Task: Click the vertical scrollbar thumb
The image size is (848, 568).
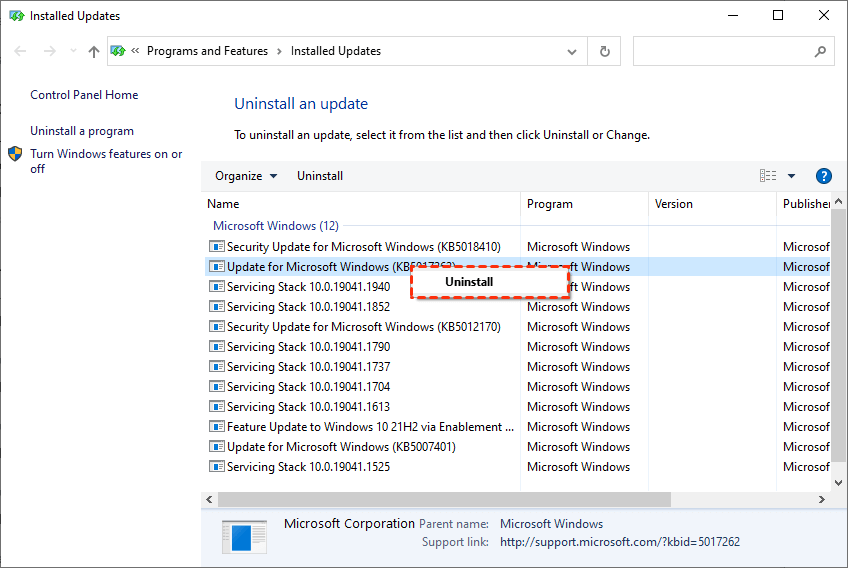Action: point(838,335)
